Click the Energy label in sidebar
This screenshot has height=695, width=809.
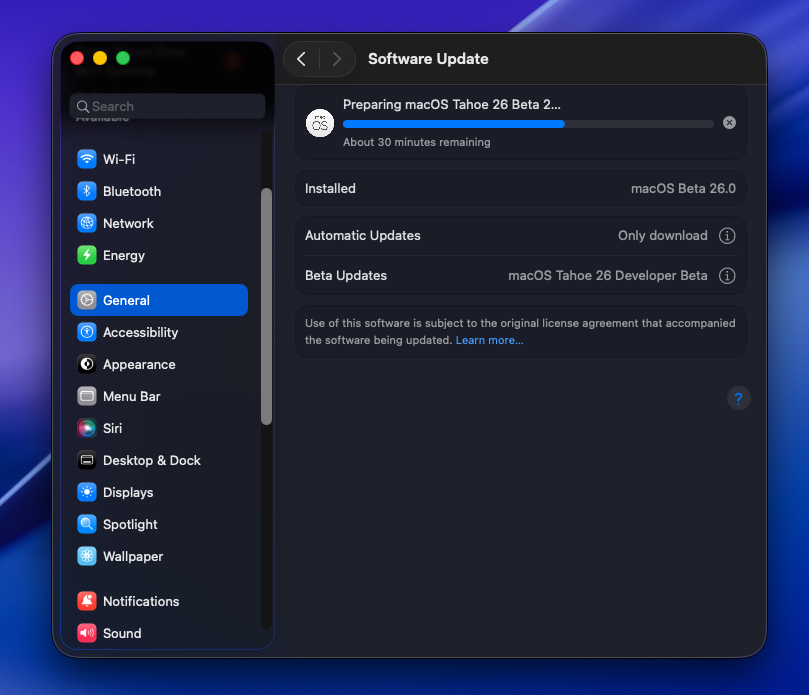pyautogui.click(x=124, y=255)
